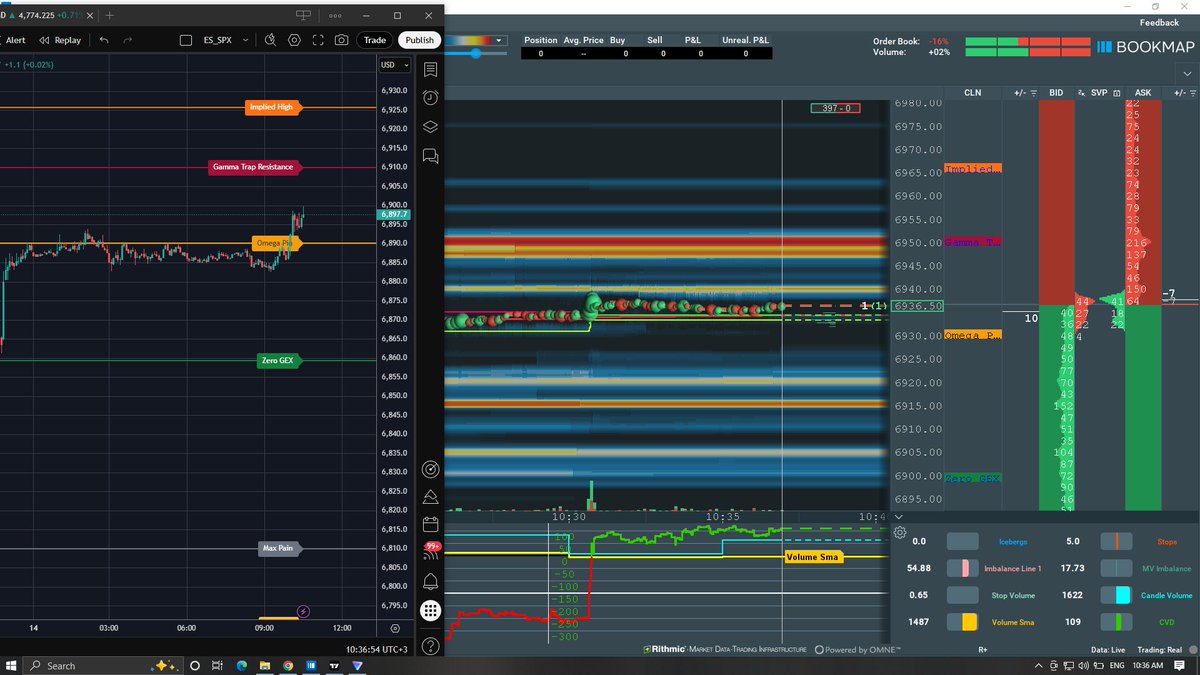
Task: Toggle the CVD indicator switch
Action: pos(1116,622)
